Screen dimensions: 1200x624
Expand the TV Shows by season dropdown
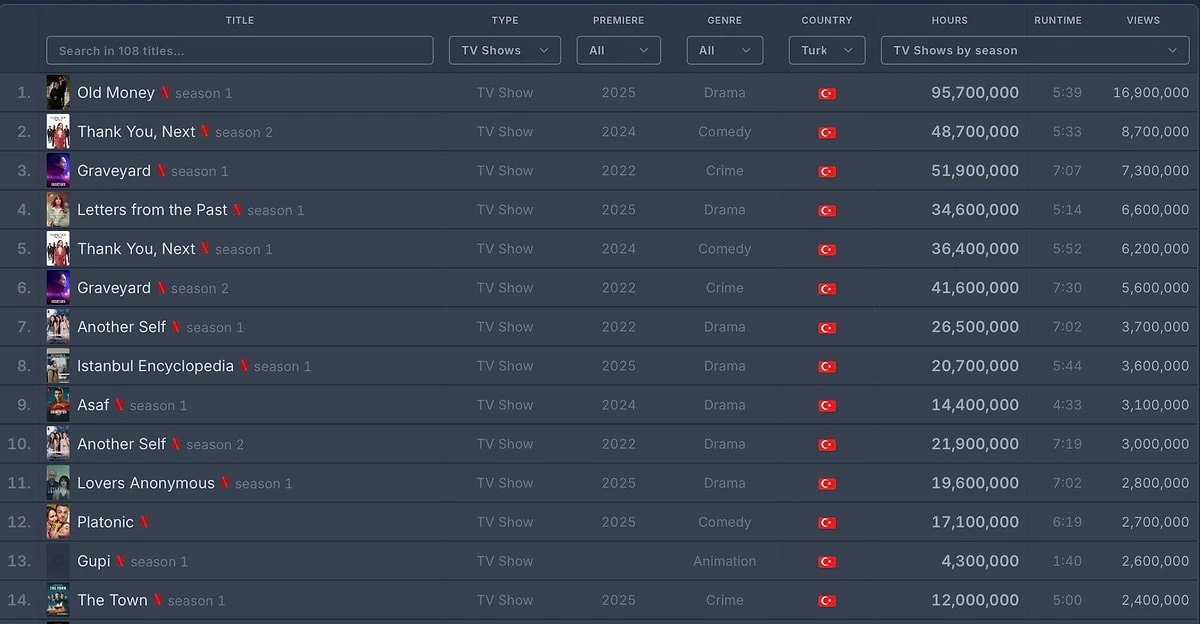(x=1034, y=51)
